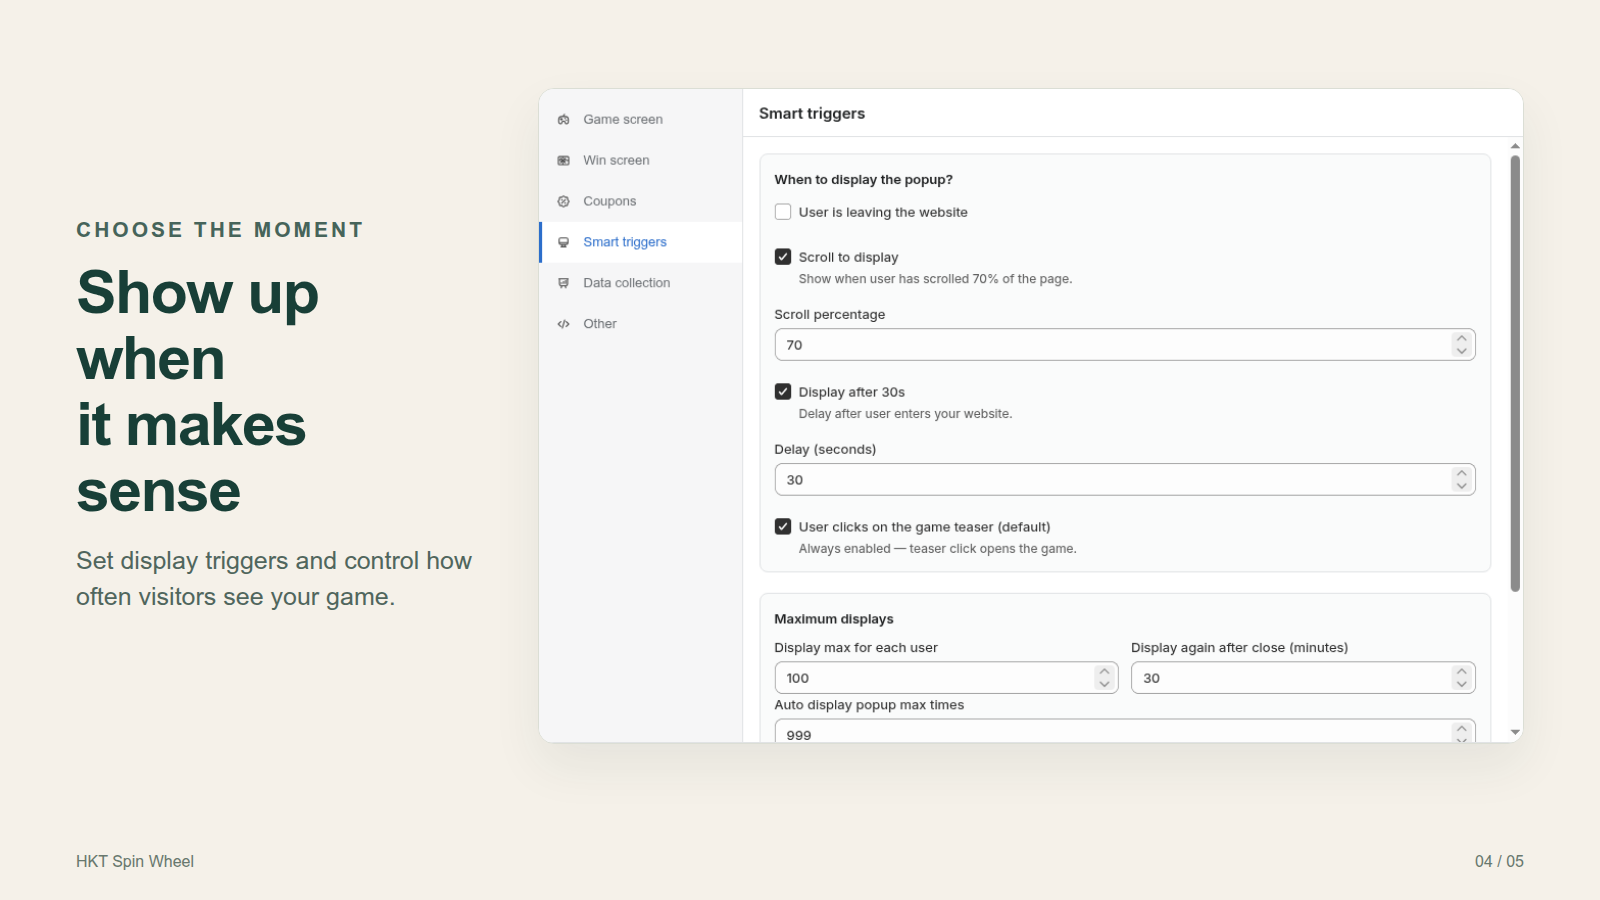
Task: Click the Coupons sidebar icon
Action: (564, 202)
